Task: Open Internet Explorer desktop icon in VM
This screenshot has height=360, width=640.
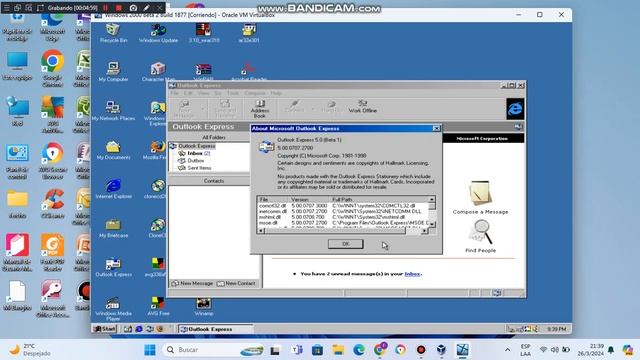Action: point(113,189)
